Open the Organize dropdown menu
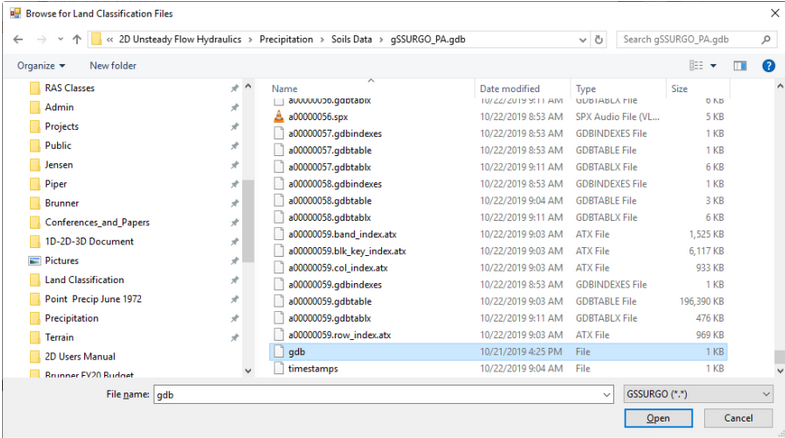 41,66
